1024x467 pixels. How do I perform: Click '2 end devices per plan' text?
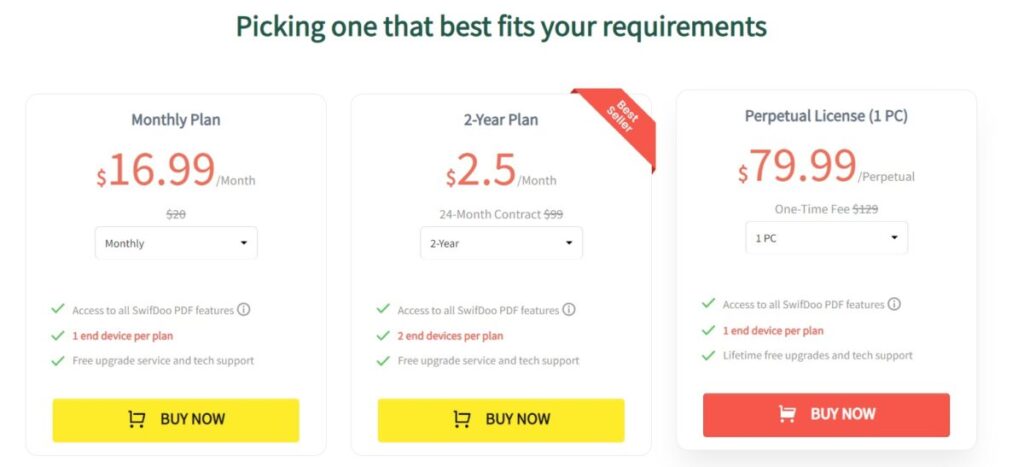click(x=451, y=336)
